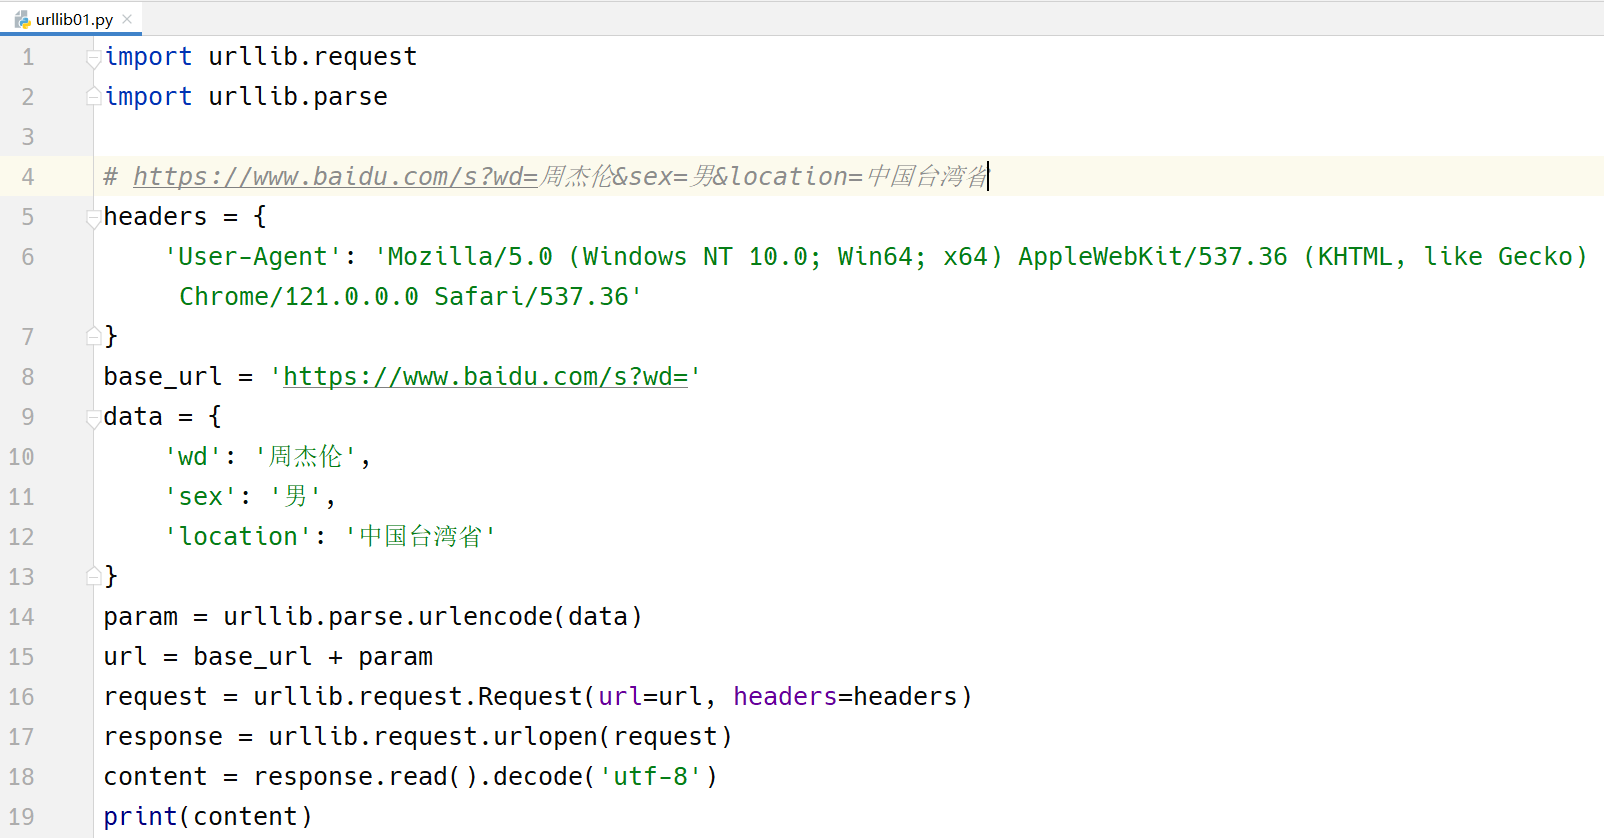Click 'headers=headers' argument on line 16
1604x838 pixels.
[x=845, y=697]
